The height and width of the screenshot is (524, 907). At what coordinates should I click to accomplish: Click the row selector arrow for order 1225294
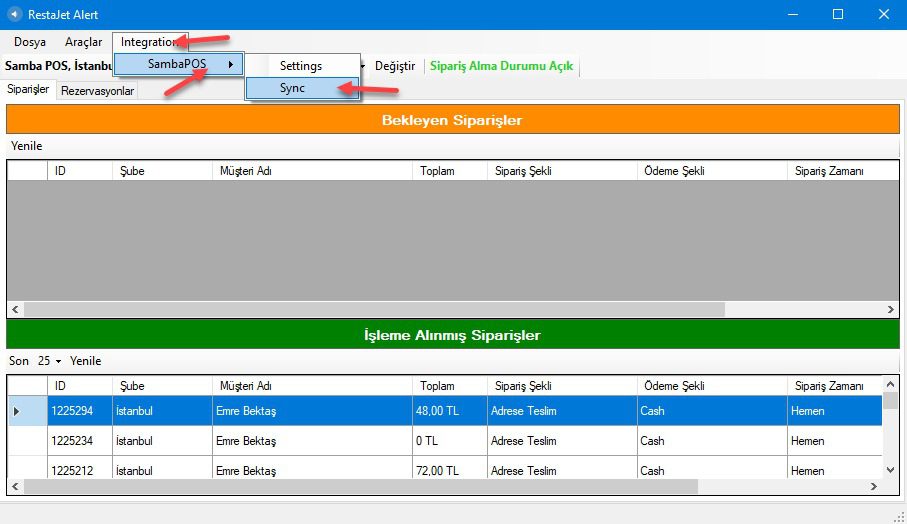click(x=17, y=411)
